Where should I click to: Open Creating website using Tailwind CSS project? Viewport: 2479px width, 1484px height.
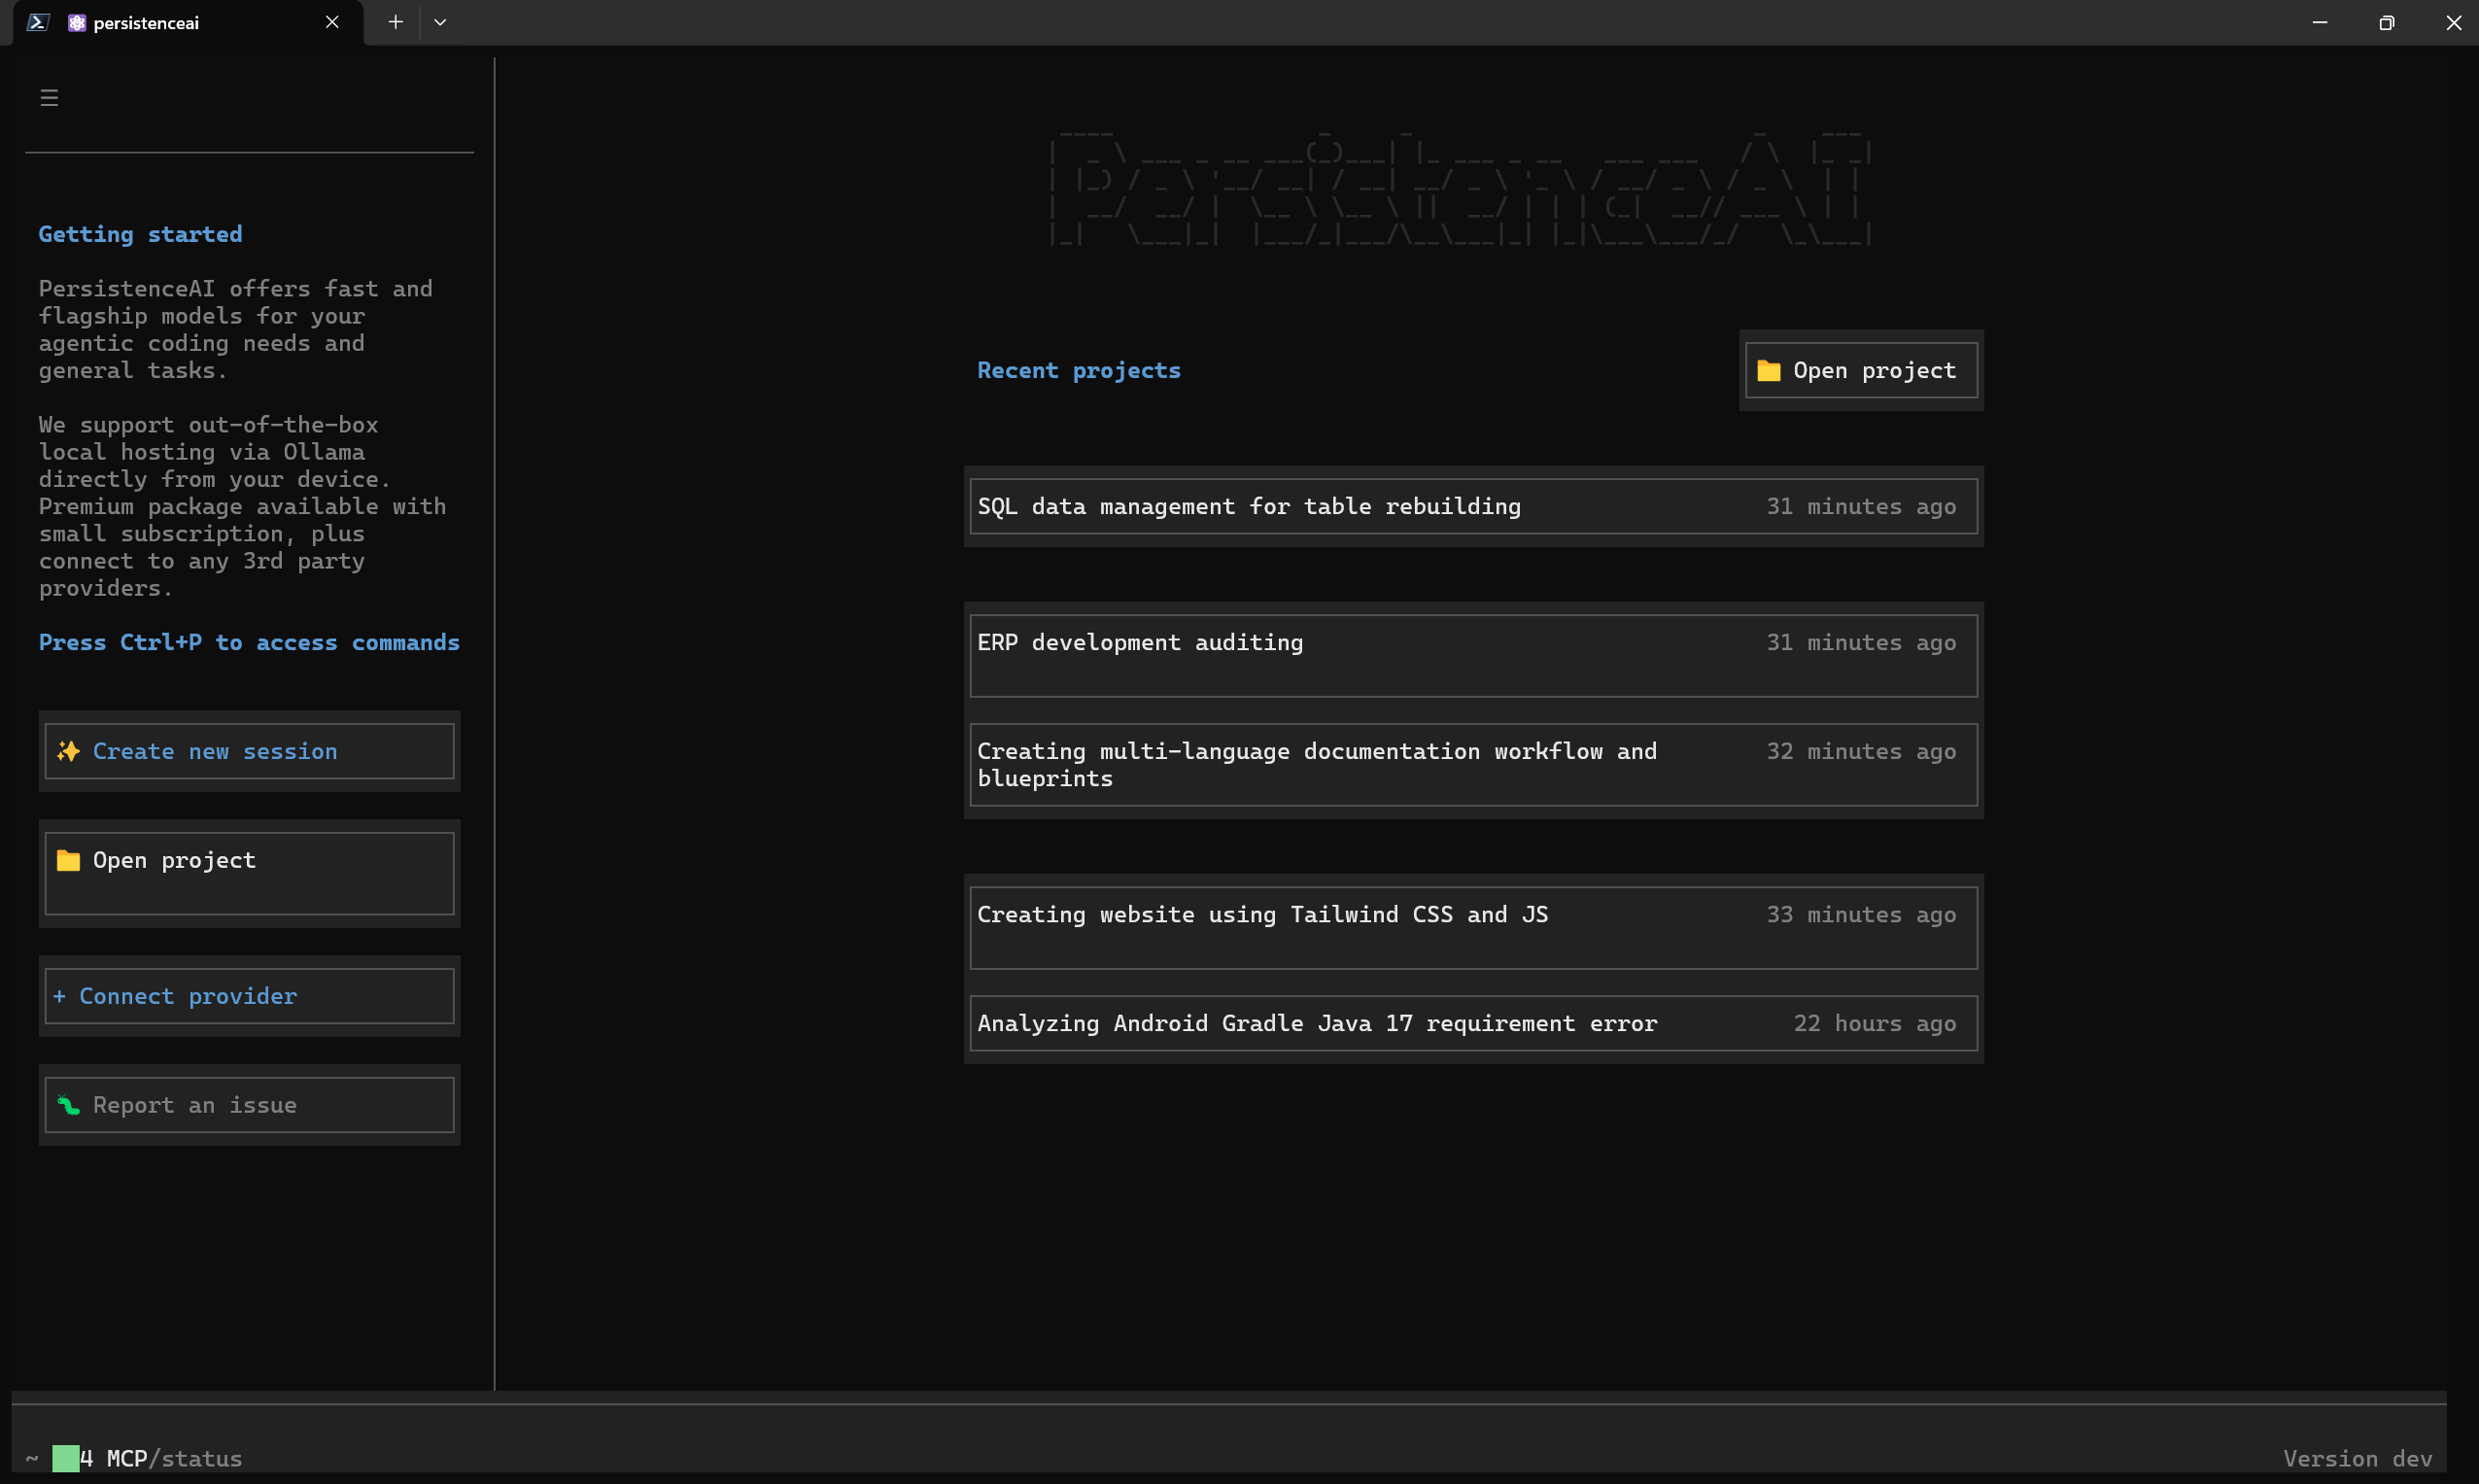(x=1473, y=927)
